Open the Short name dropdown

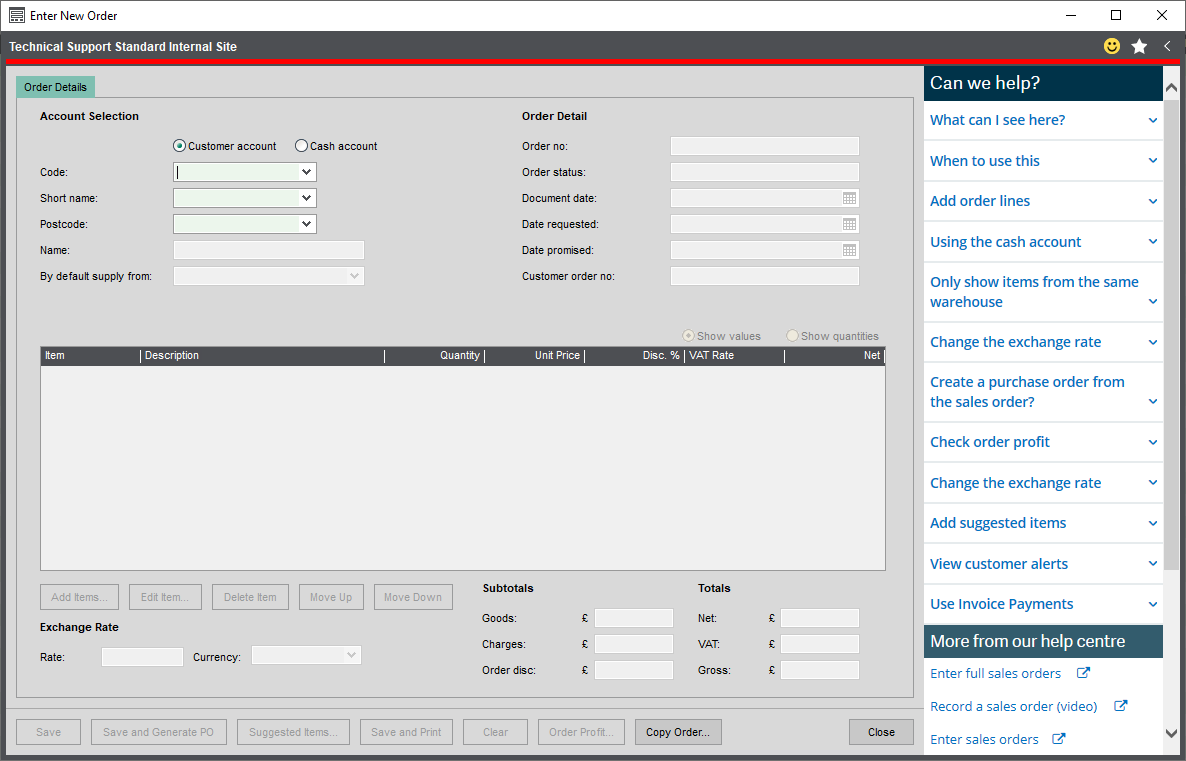pyautogui.click(x=306, y=197)
